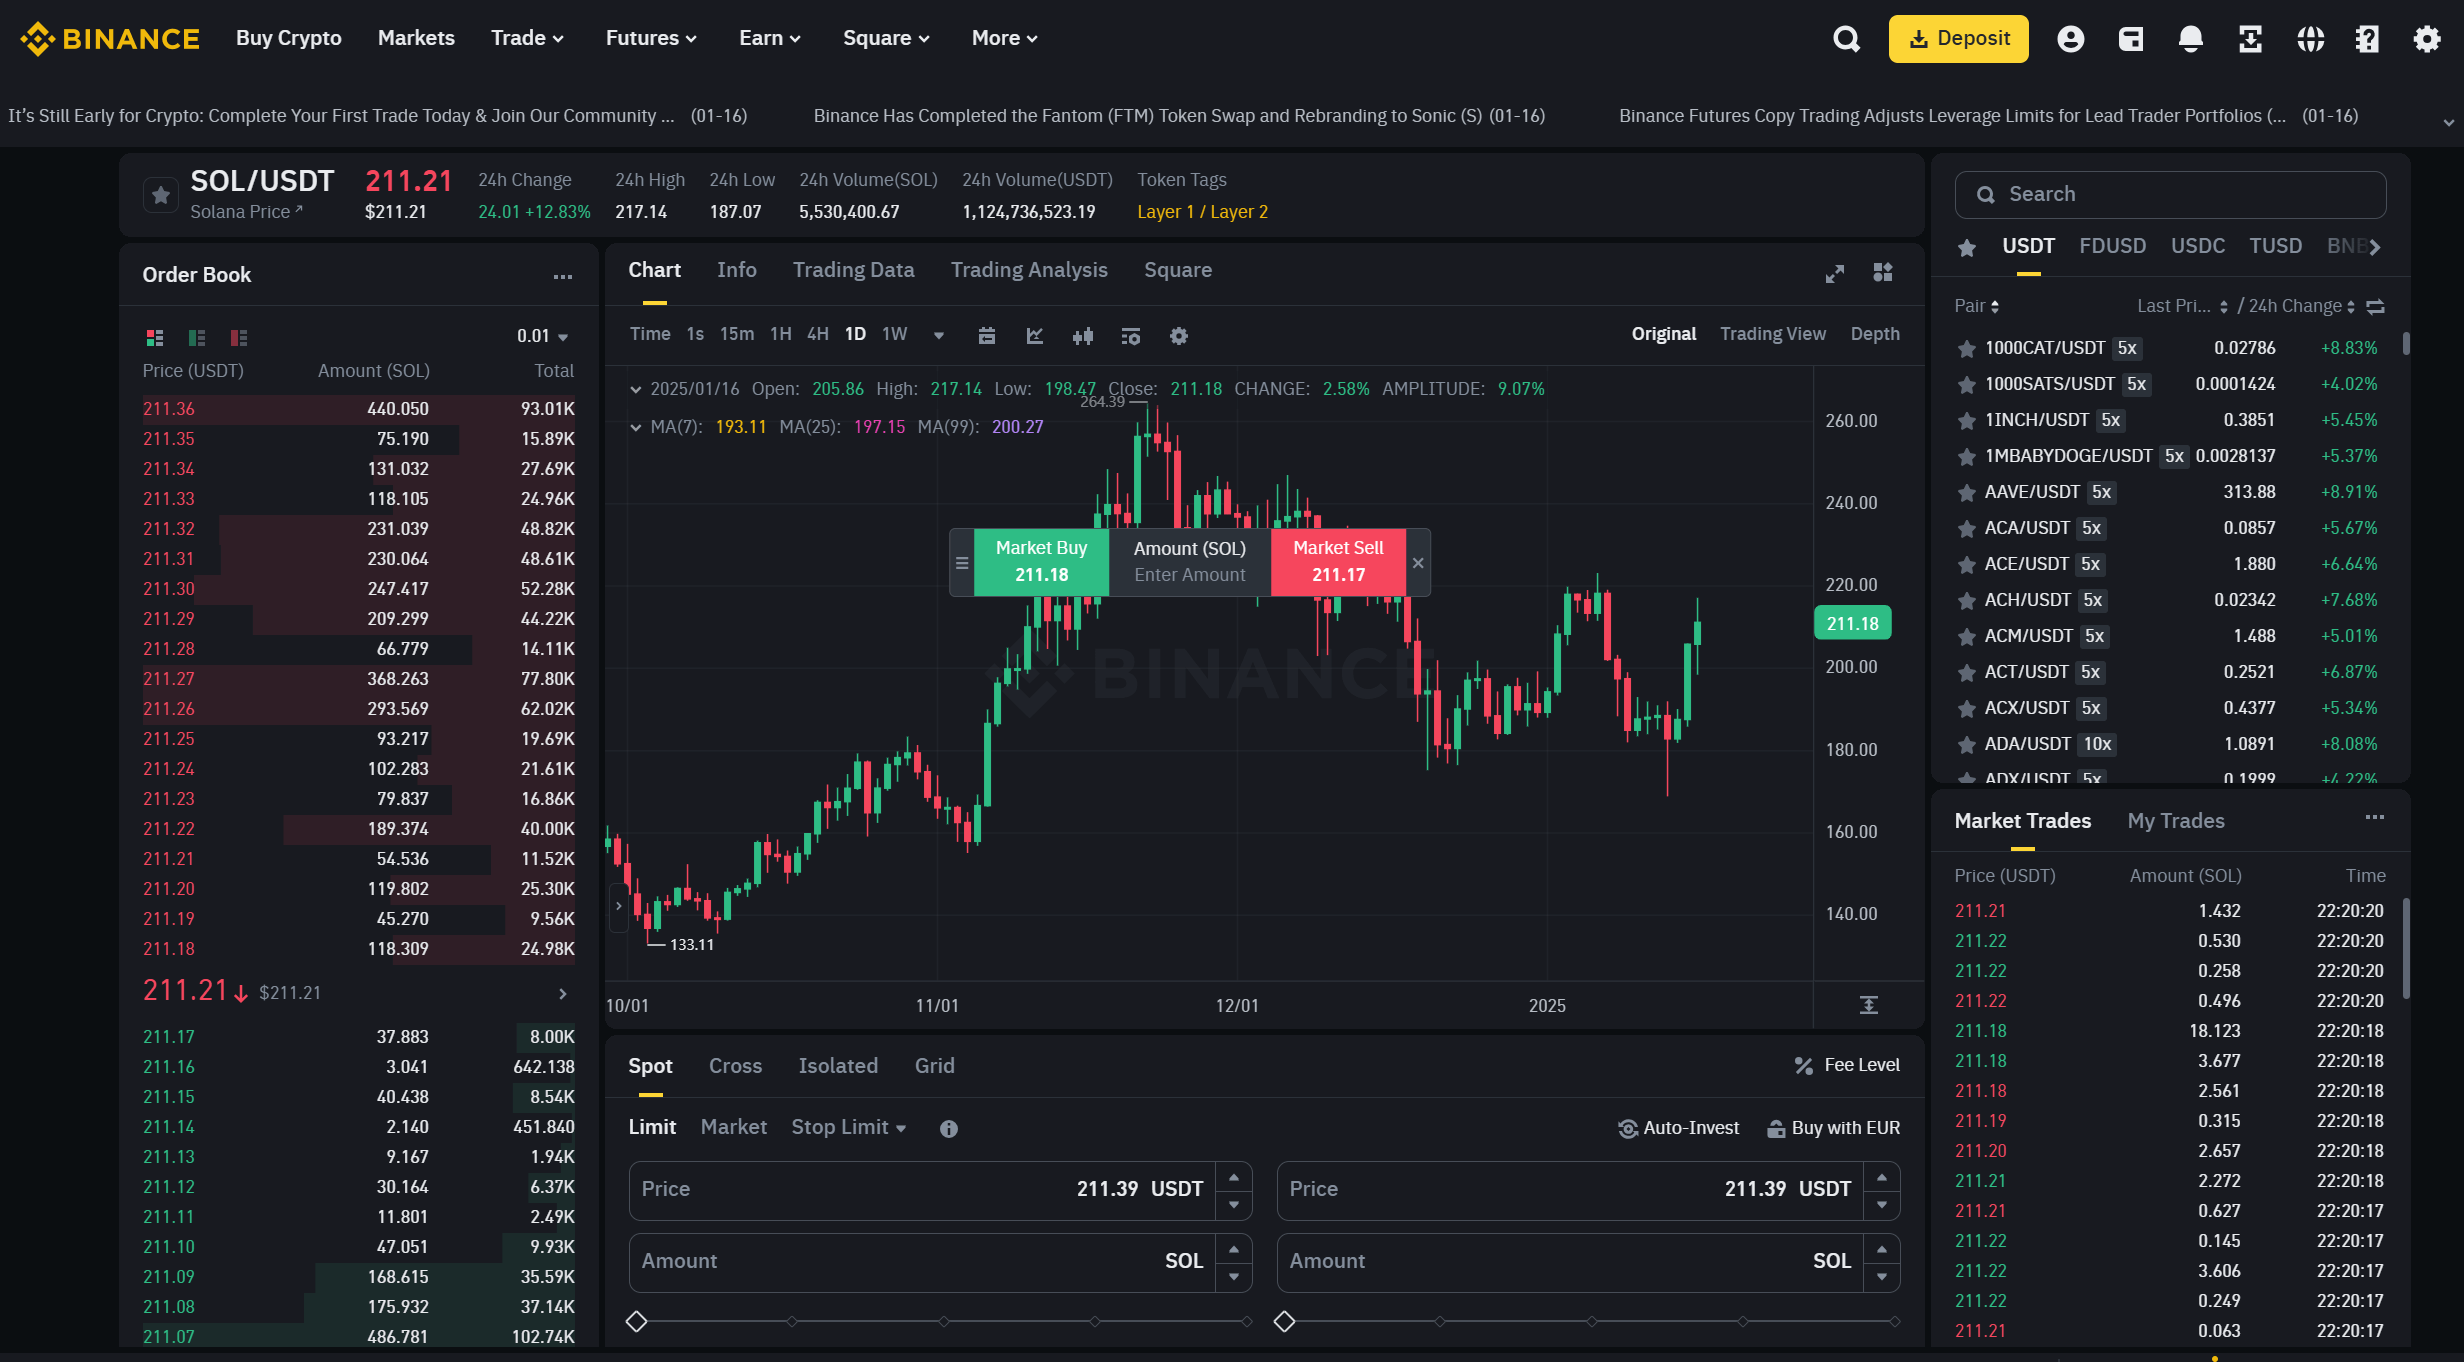Switch to the Trading Data tab
The image size is (2464, 1362).
coord(853,270)
